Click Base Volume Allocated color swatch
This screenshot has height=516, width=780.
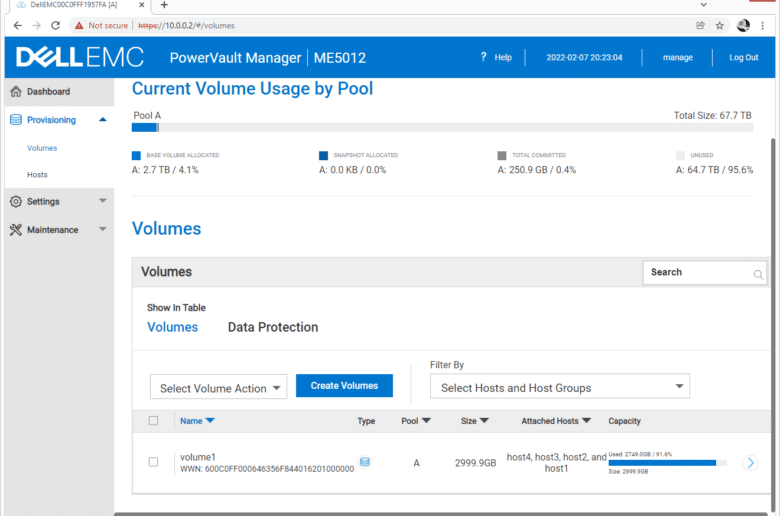click(x=136, y=156)
